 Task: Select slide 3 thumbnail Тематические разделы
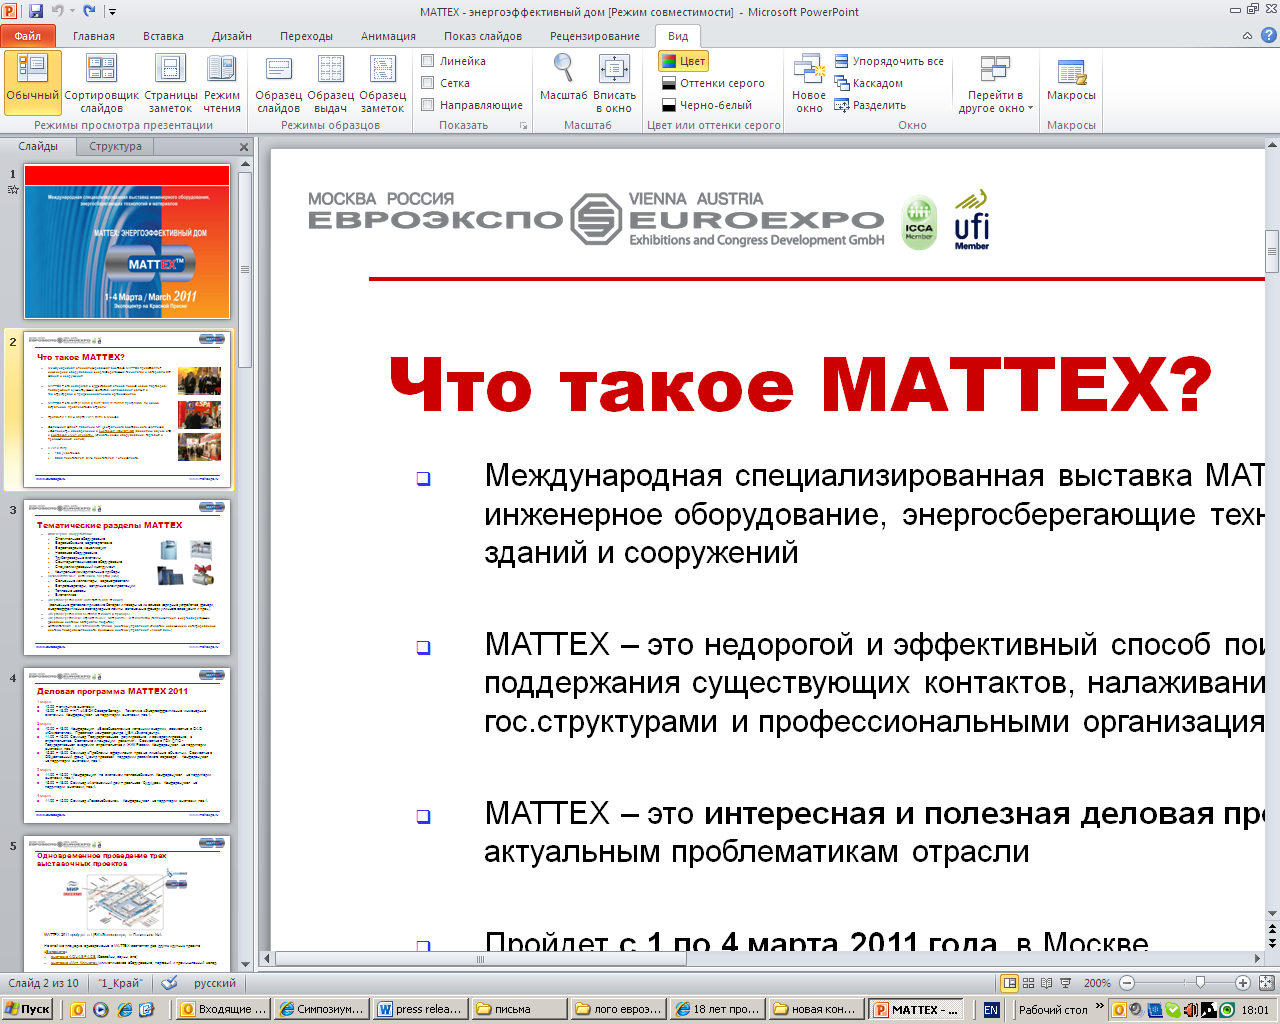127,578
